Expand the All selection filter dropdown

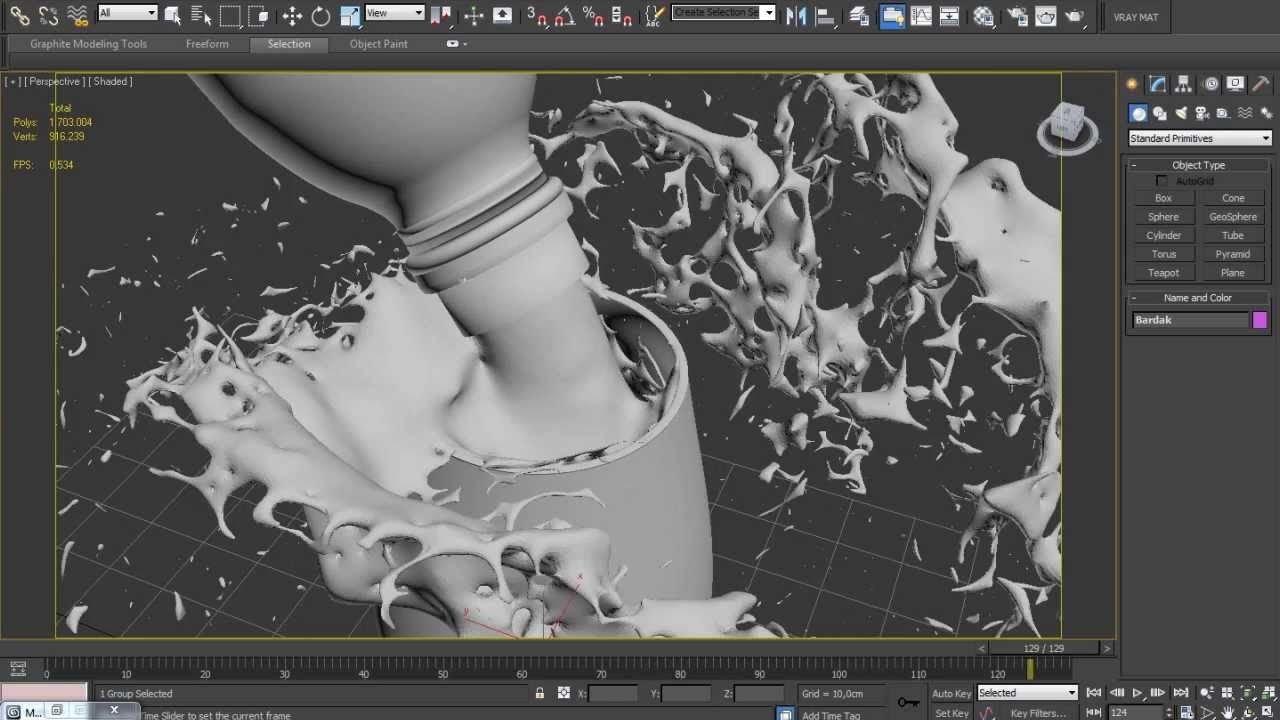[x=127, y=13]
